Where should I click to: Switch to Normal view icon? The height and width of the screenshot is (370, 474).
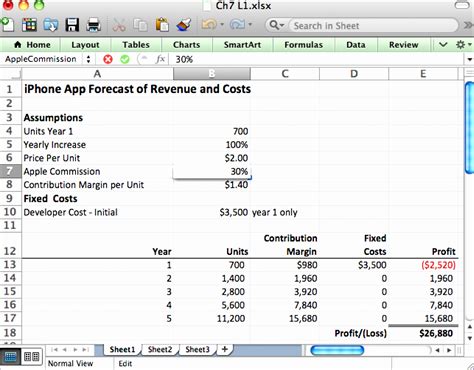(x=10, y=357)
